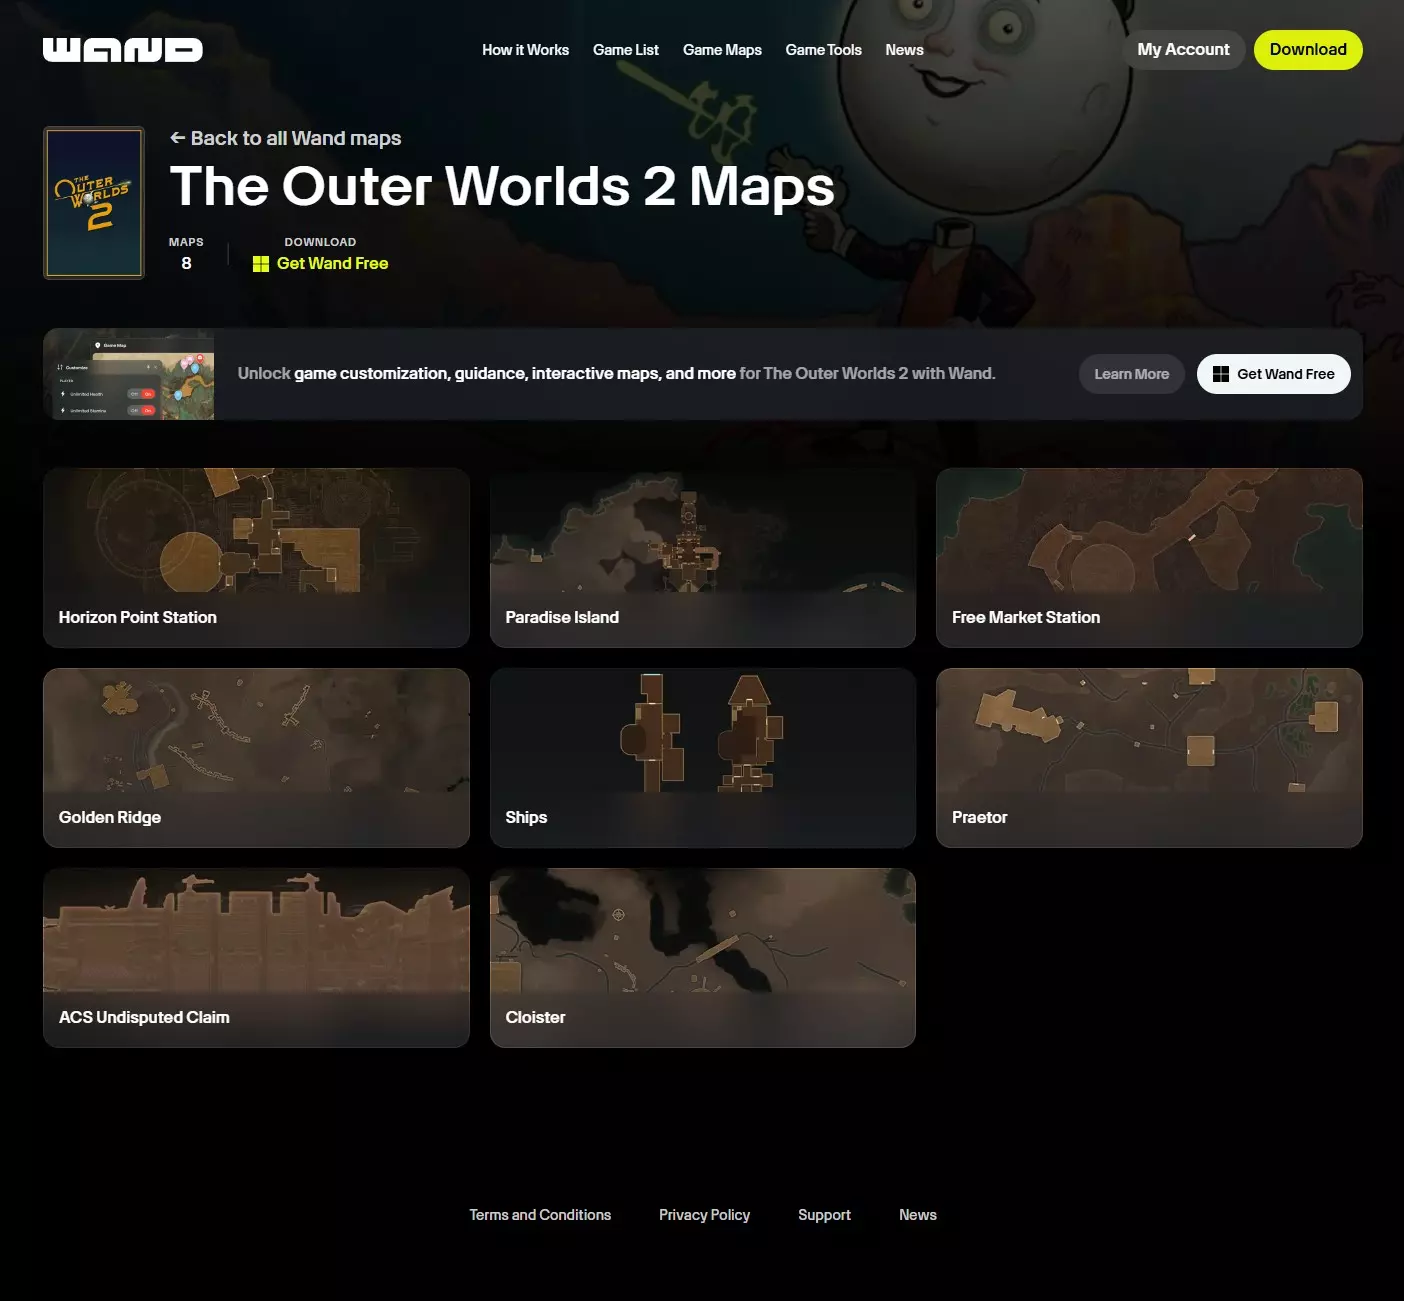Click white Get Wand Free banner button

click(x=1274, y=374)
